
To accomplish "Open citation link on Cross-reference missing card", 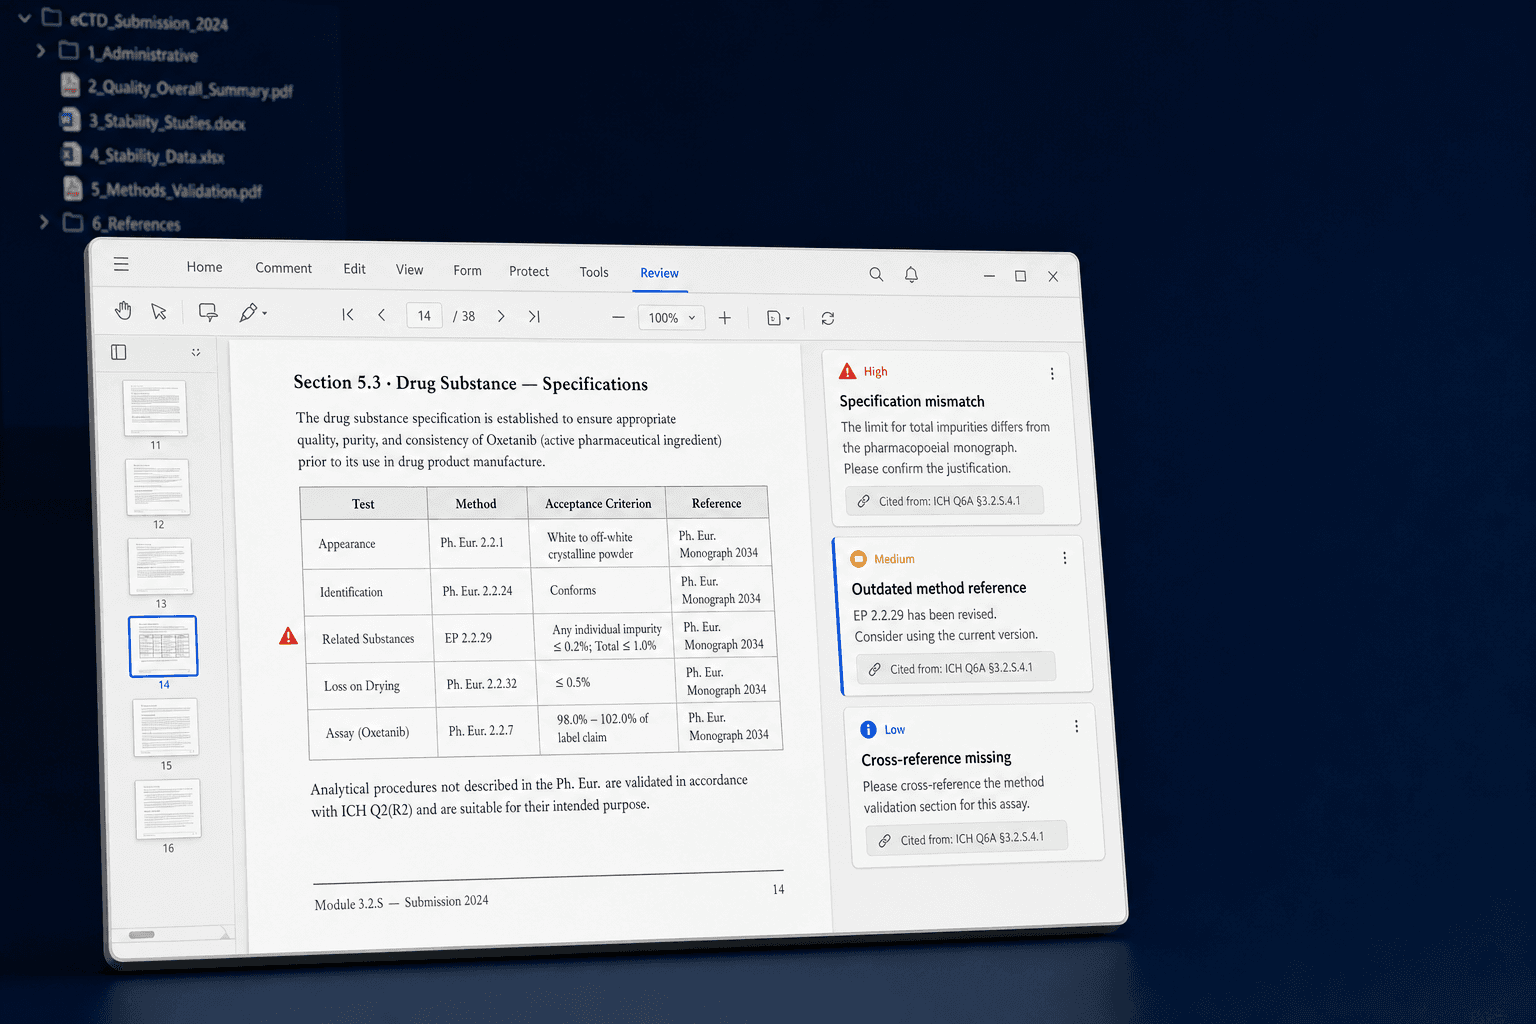I will pyautogui.click(x=967, y=838).
